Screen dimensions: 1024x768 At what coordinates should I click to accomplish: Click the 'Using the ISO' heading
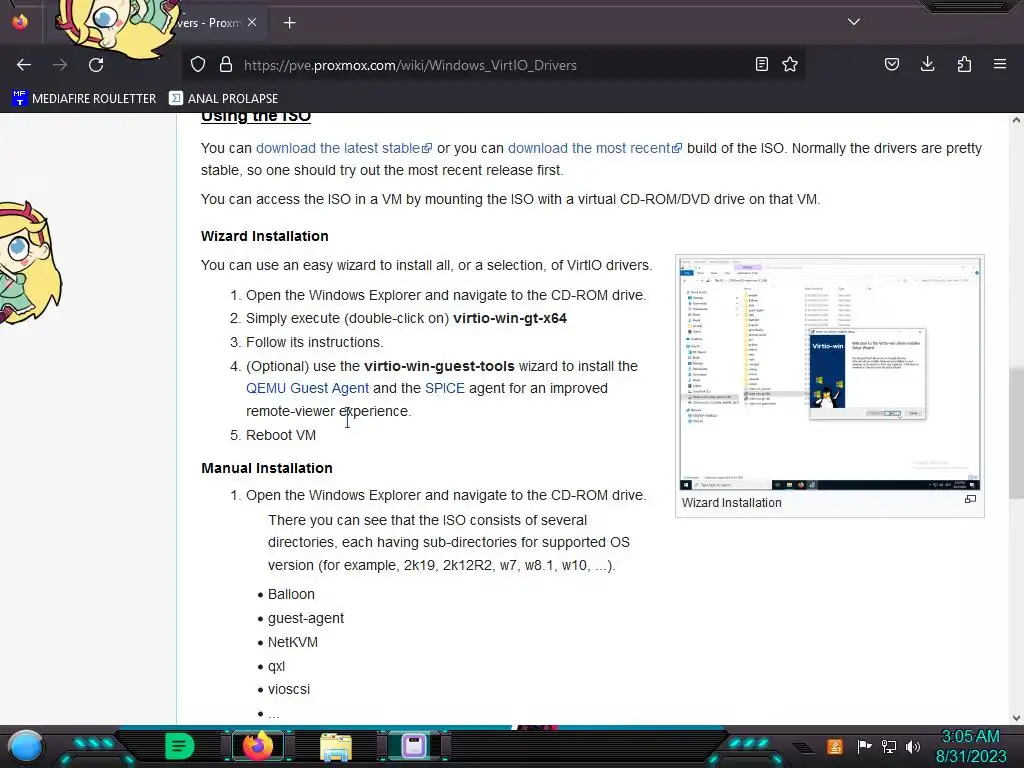255,117
